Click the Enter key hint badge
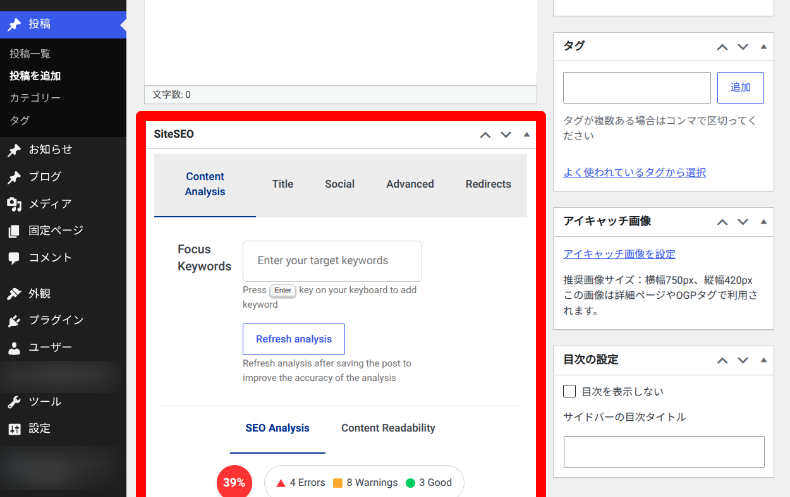This screenshot has width=790, height=497. pos(283,290)
